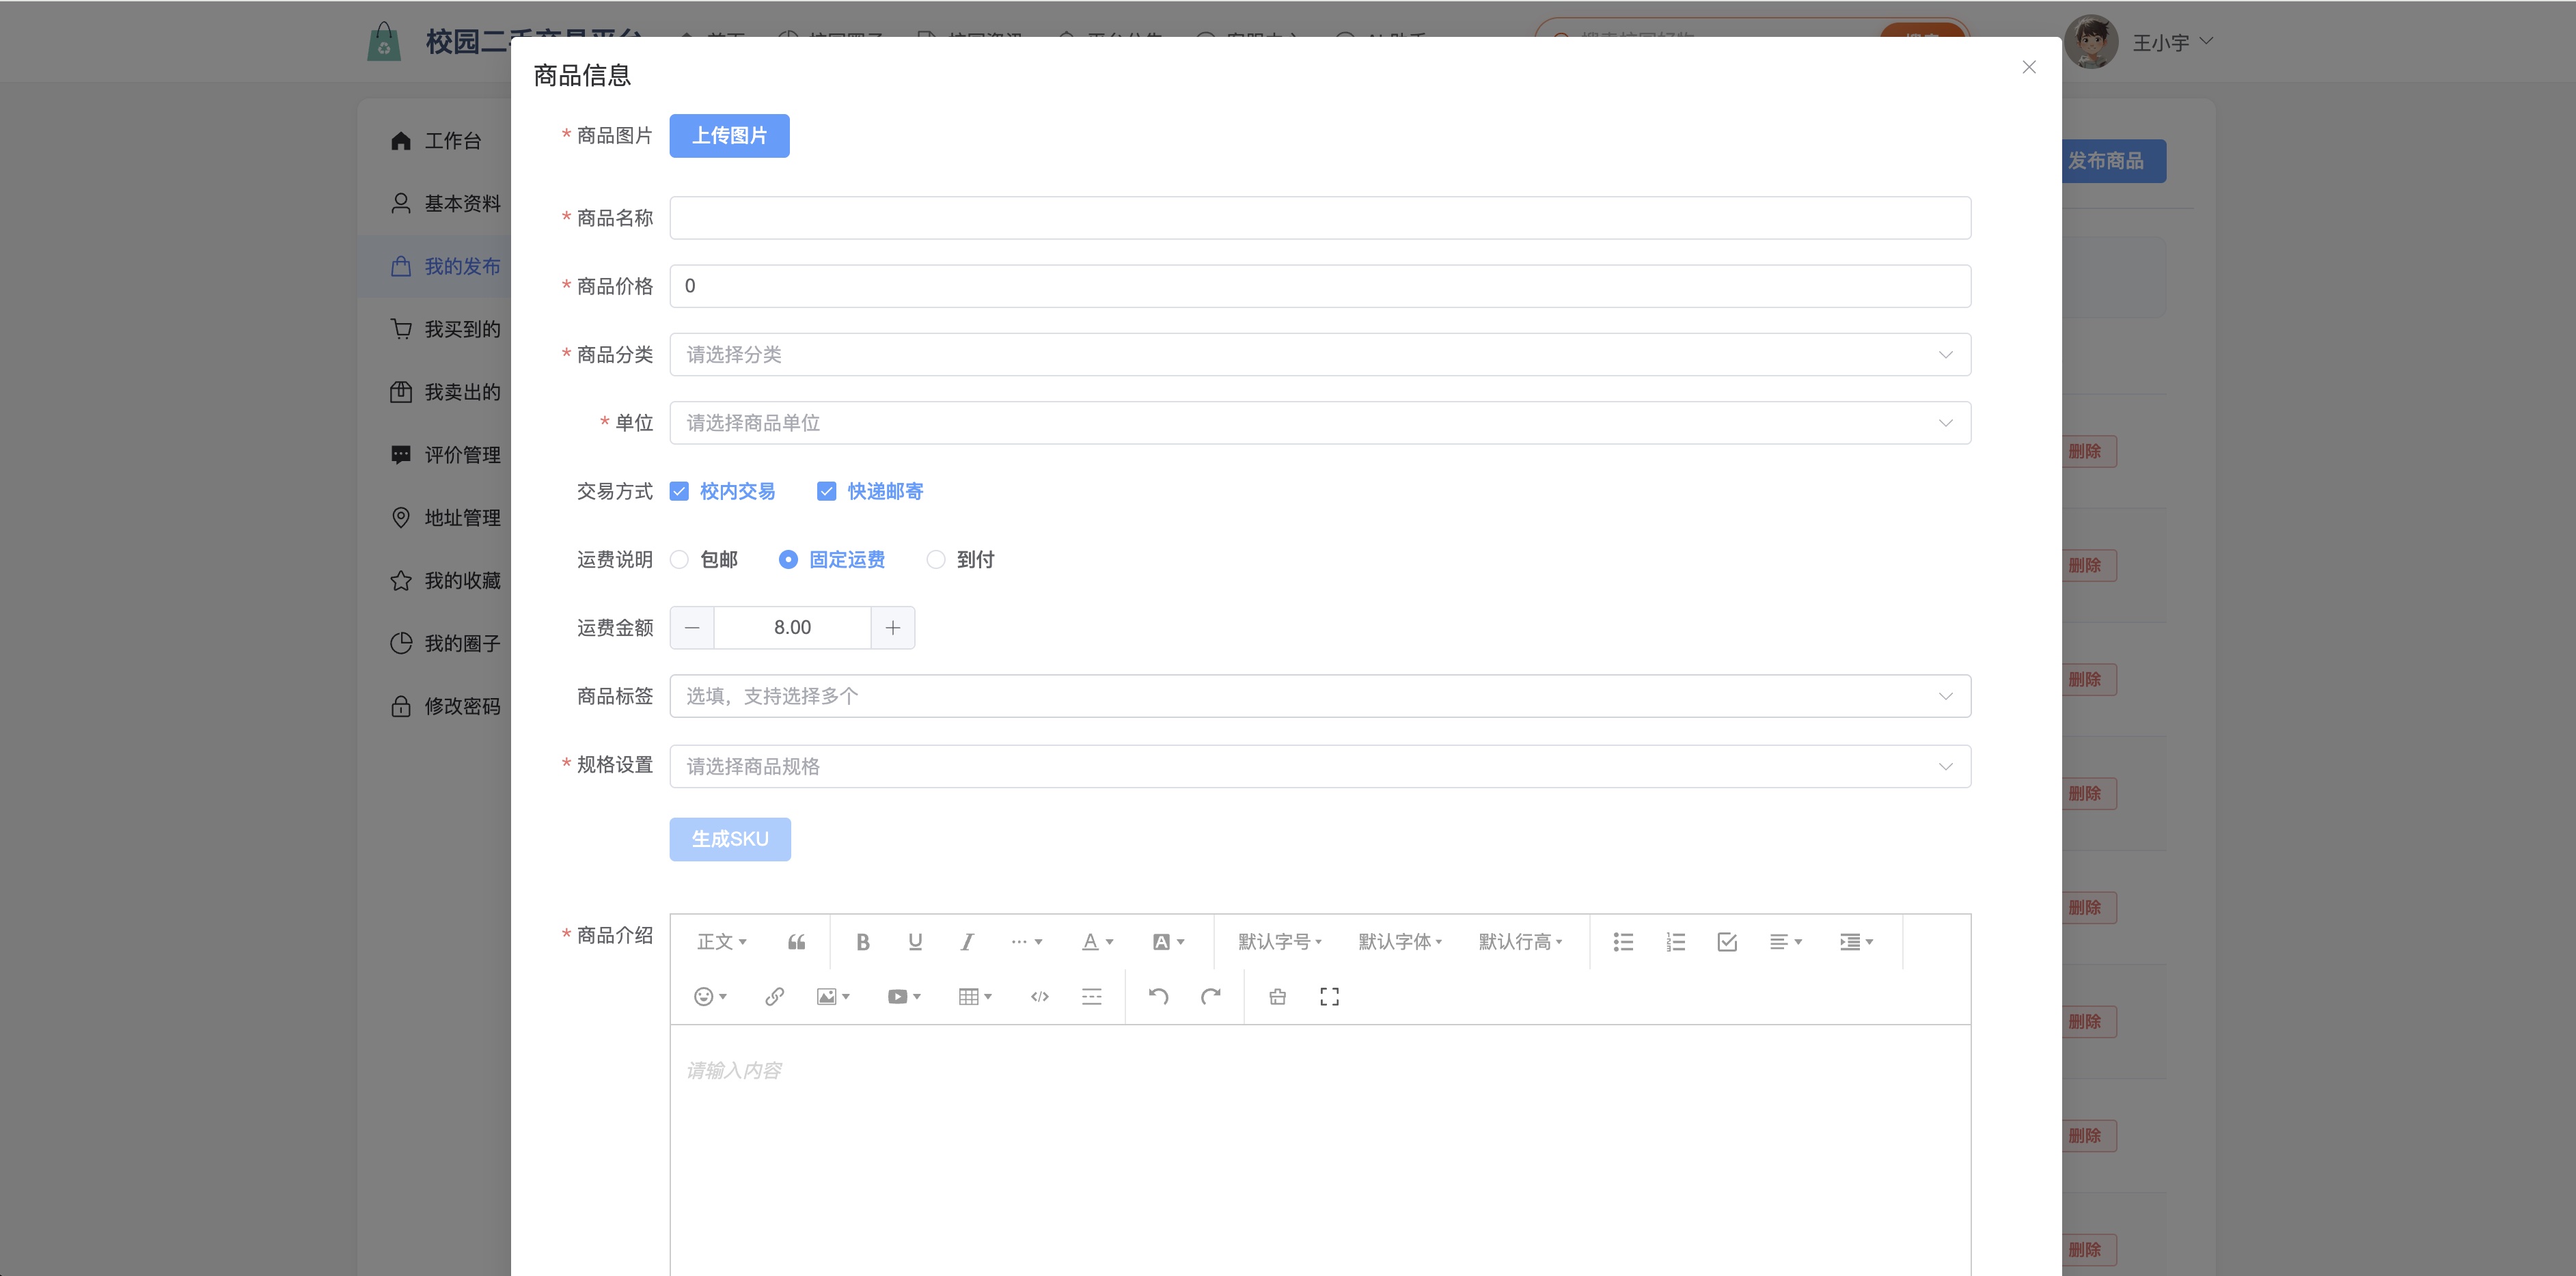Image resolution: width=2576 pixels, height=1276 pixels.
Task: Go to 修改密码 in the sidebar
Action: point(435,707)
